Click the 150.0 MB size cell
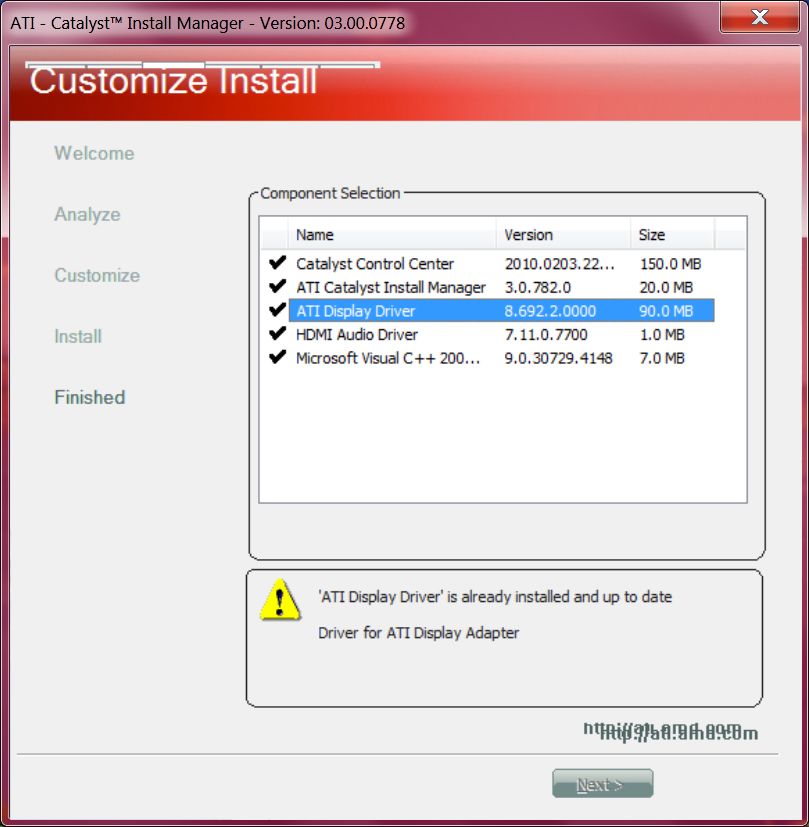Viewport: 809px width, 827px height. (x=670, y=264)
